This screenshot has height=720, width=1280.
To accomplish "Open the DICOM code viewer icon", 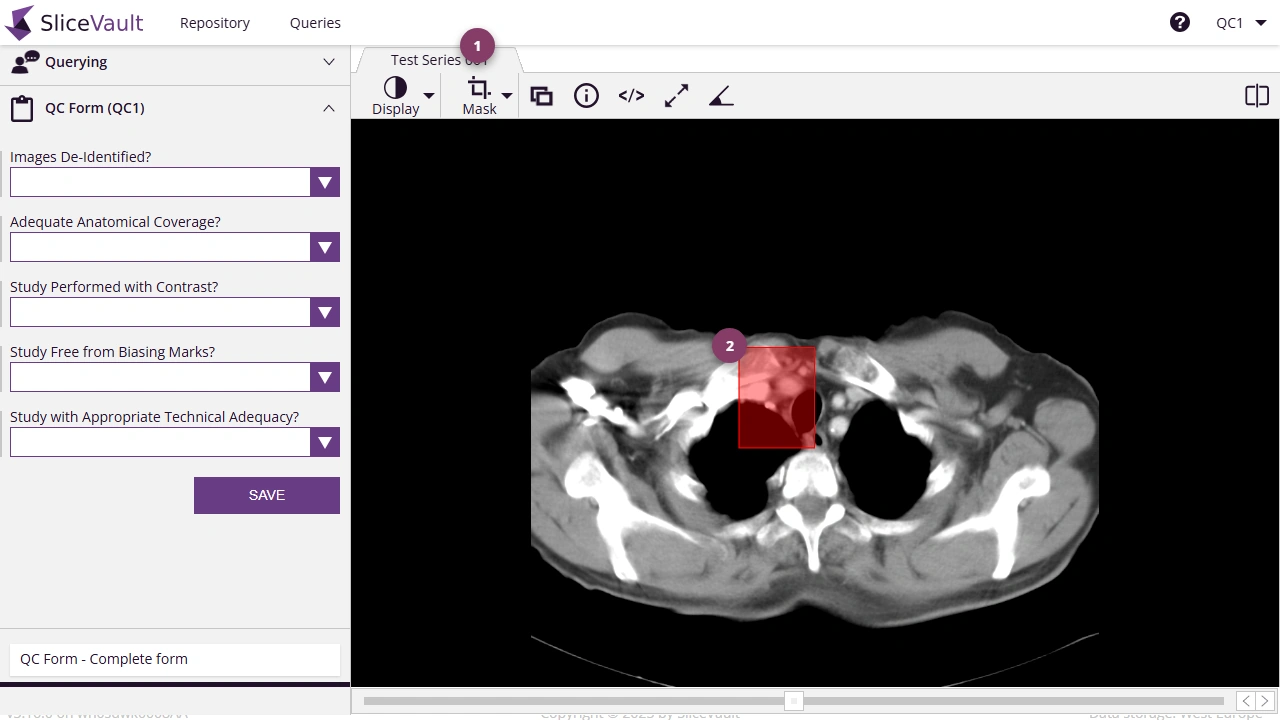I will pyautogui.click(x=631, y=95).
